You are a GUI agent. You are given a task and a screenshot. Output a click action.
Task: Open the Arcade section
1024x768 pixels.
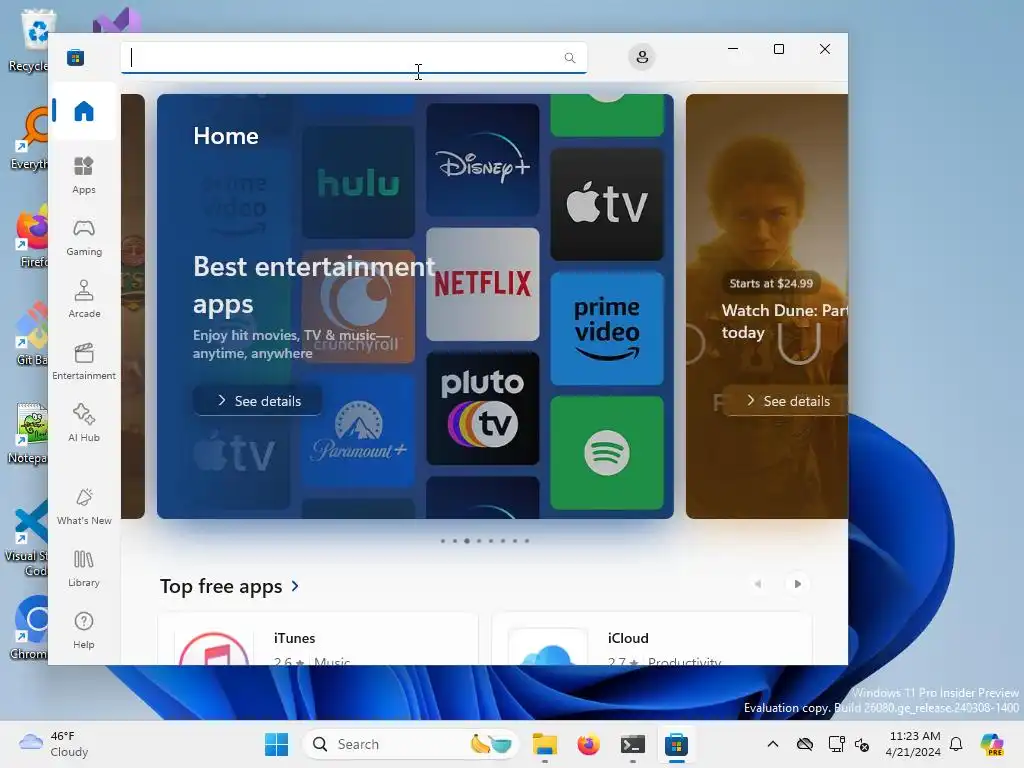pyautogui.click(x=84, y=299)
